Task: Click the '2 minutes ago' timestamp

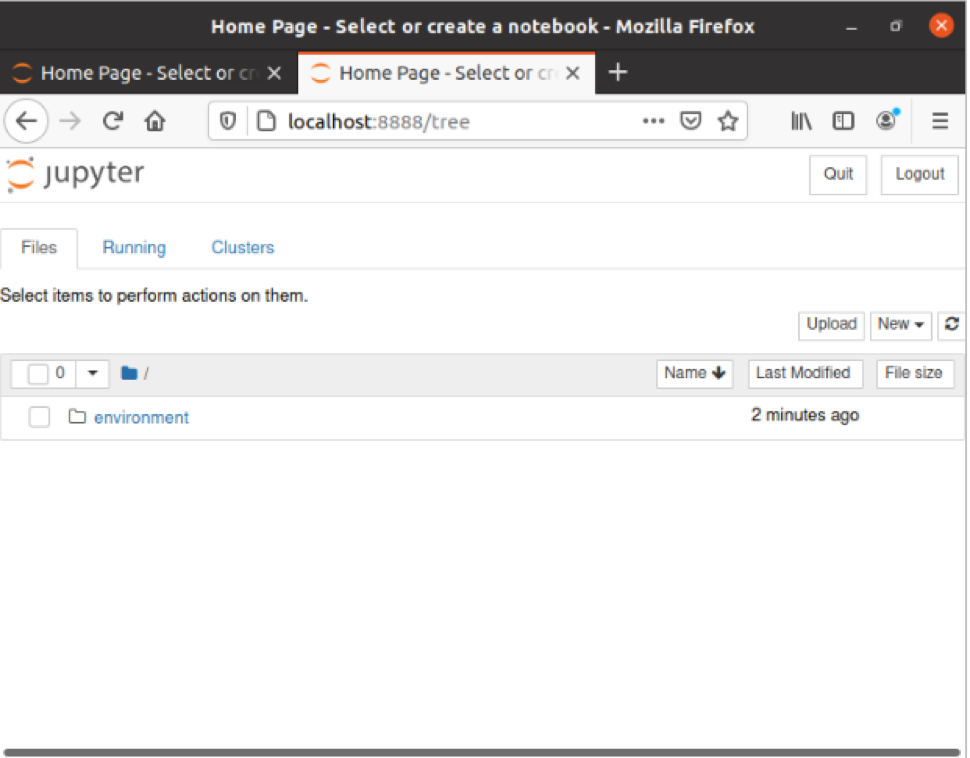Action: coord(805,415)
